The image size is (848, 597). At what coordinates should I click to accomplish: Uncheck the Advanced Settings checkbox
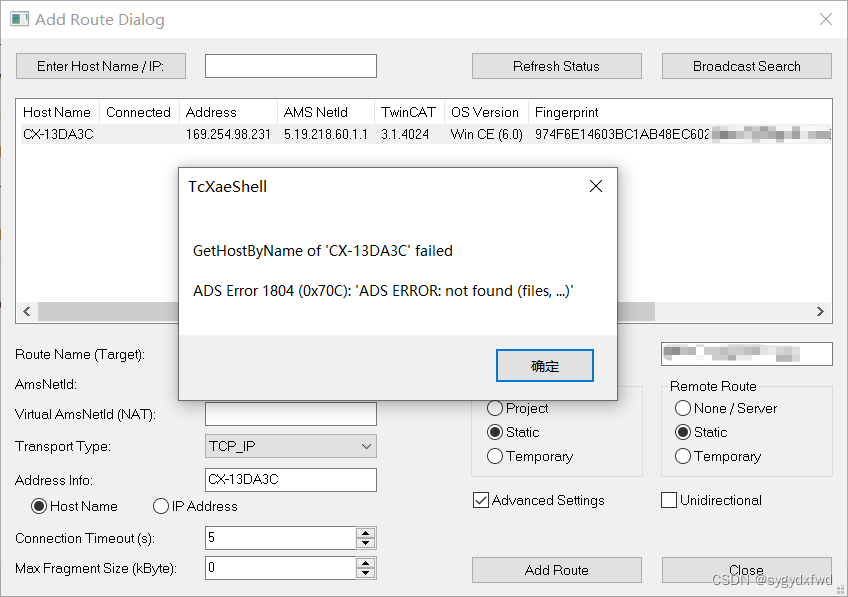click(481, 500)
